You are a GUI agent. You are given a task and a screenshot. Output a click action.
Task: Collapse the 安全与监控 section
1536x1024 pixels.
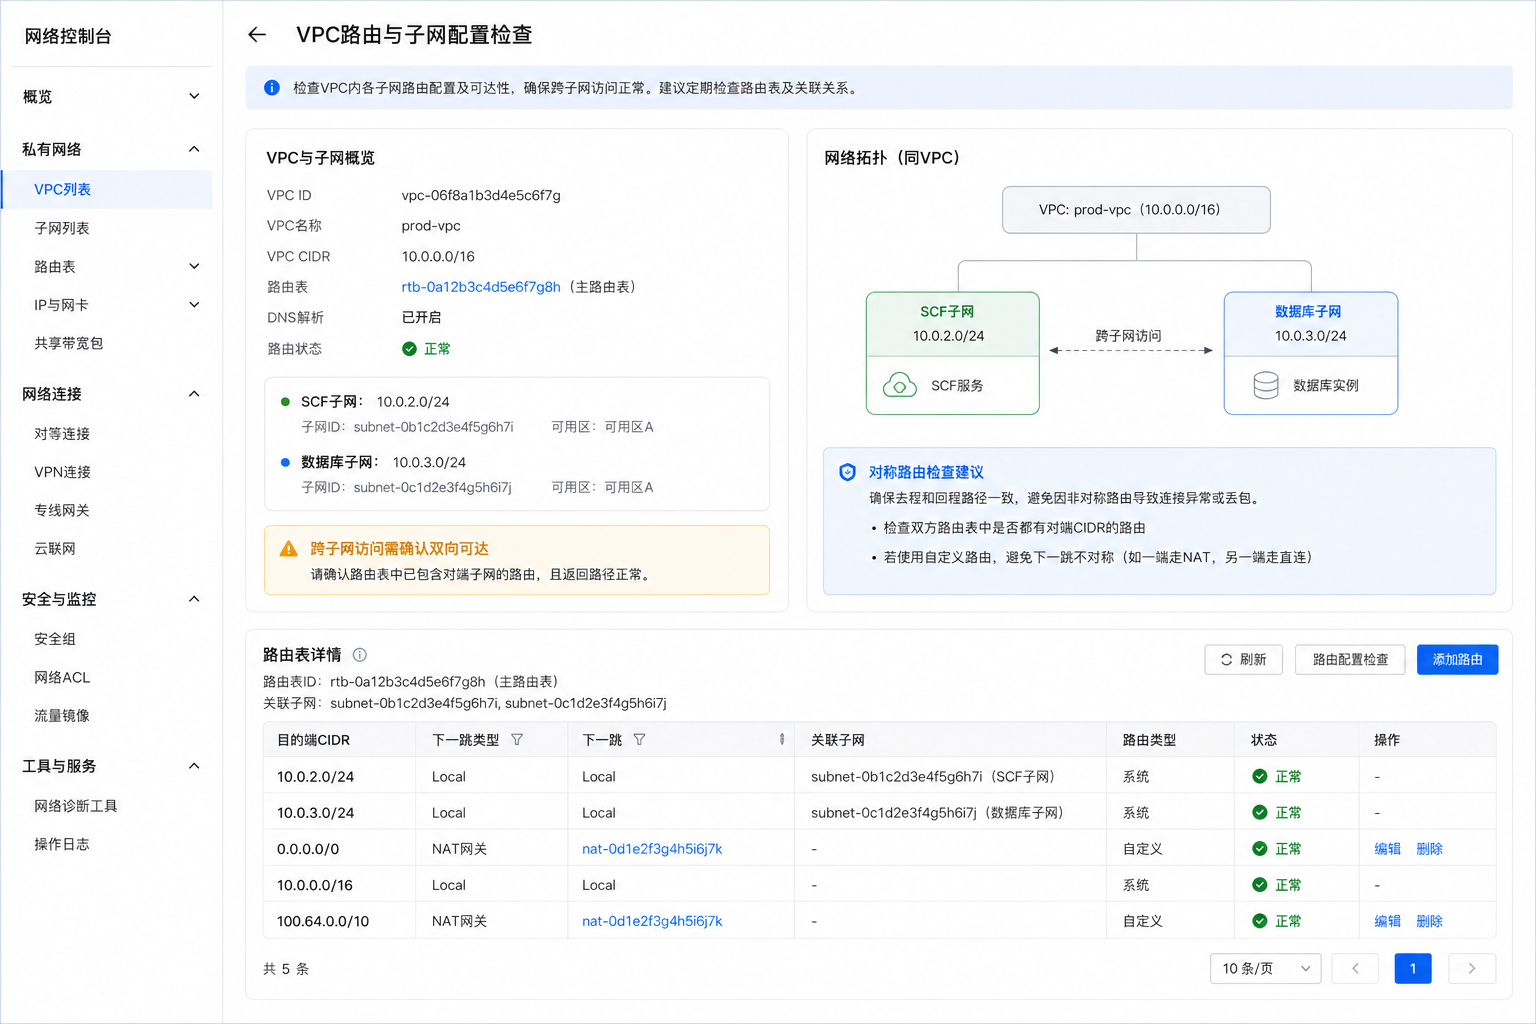pos(194,599)
